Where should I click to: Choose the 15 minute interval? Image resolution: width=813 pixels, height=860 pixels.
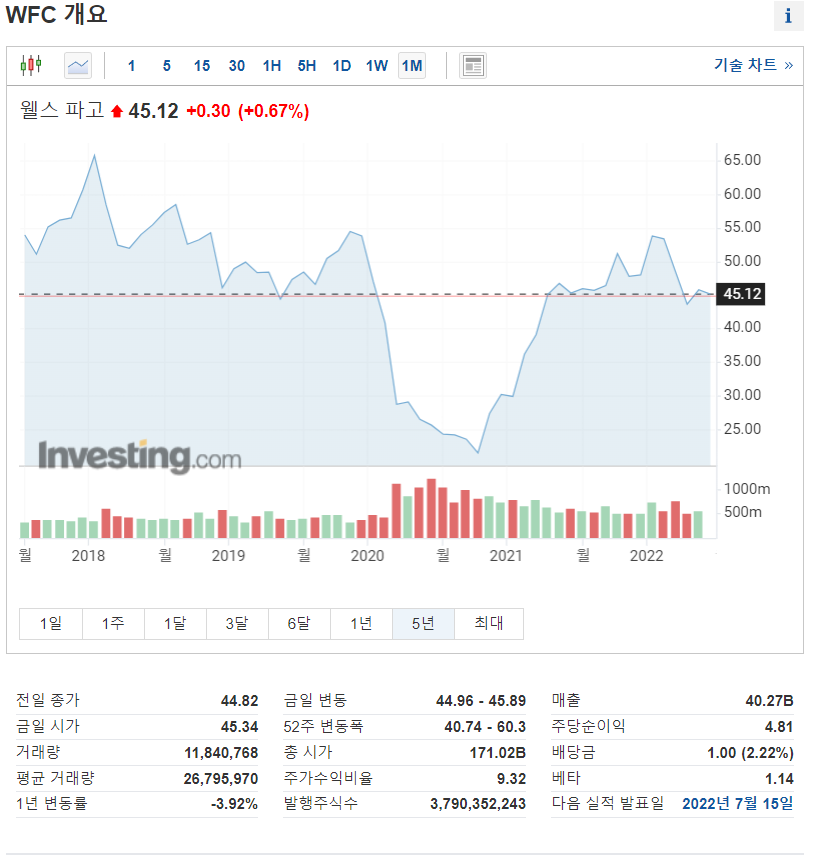[202, 66]
